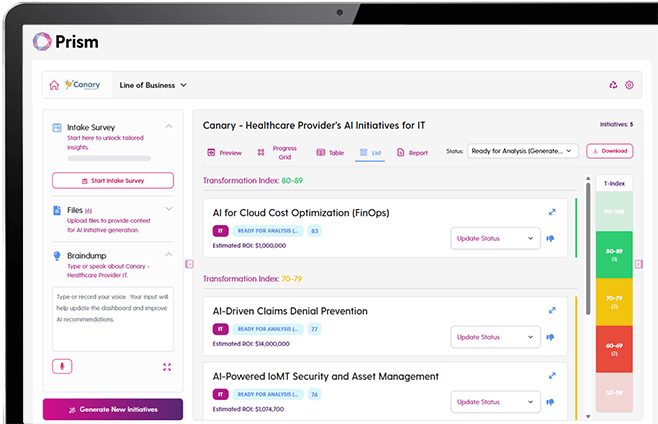Click Generate New Initiatives button
Screen dimensions: 658x424
point(112,410)
